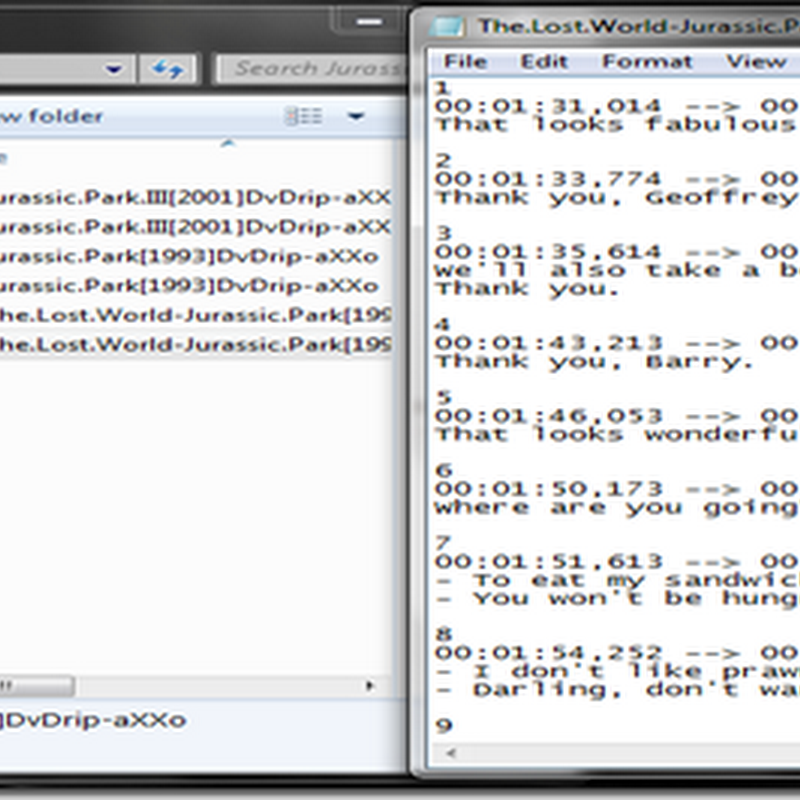
Task: Click the timestamp 00:01:35,614 in Notepad
Action: click(x=548, y=253)
